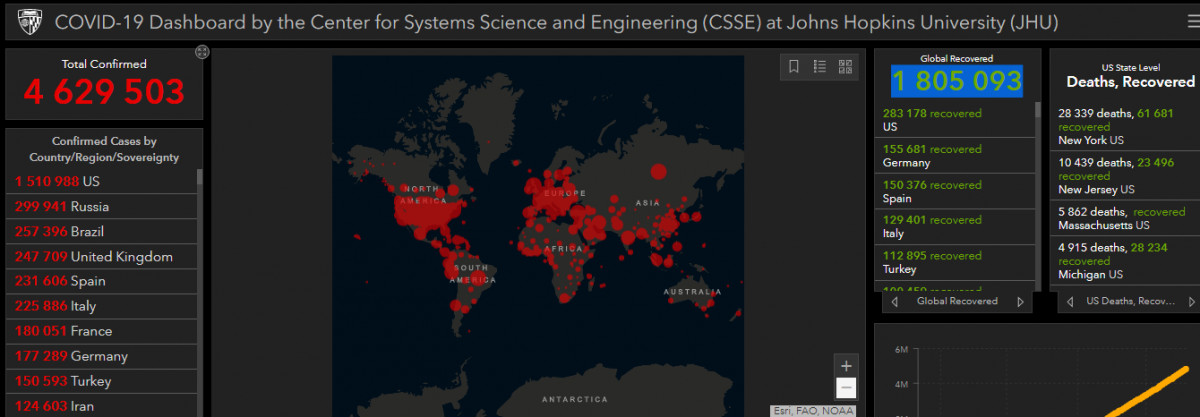Select Turkey with 150 593 confirmed cases
The image size is (1200, 417).
tap(102, 381)
